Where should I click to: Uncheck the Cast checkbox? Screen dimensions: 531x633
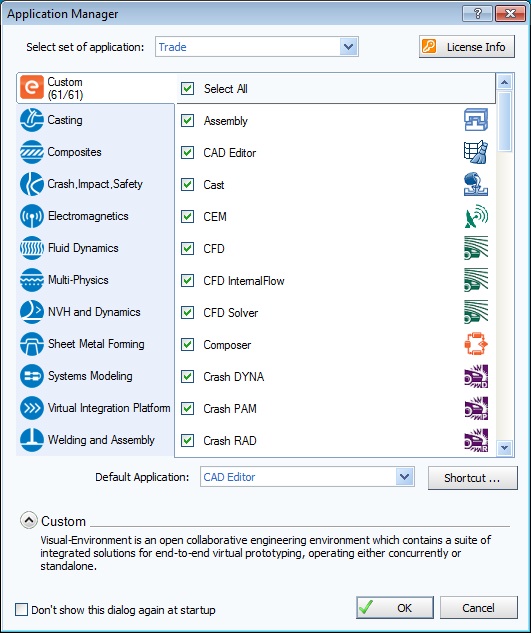pyautogui.click(x=187, y=184)
